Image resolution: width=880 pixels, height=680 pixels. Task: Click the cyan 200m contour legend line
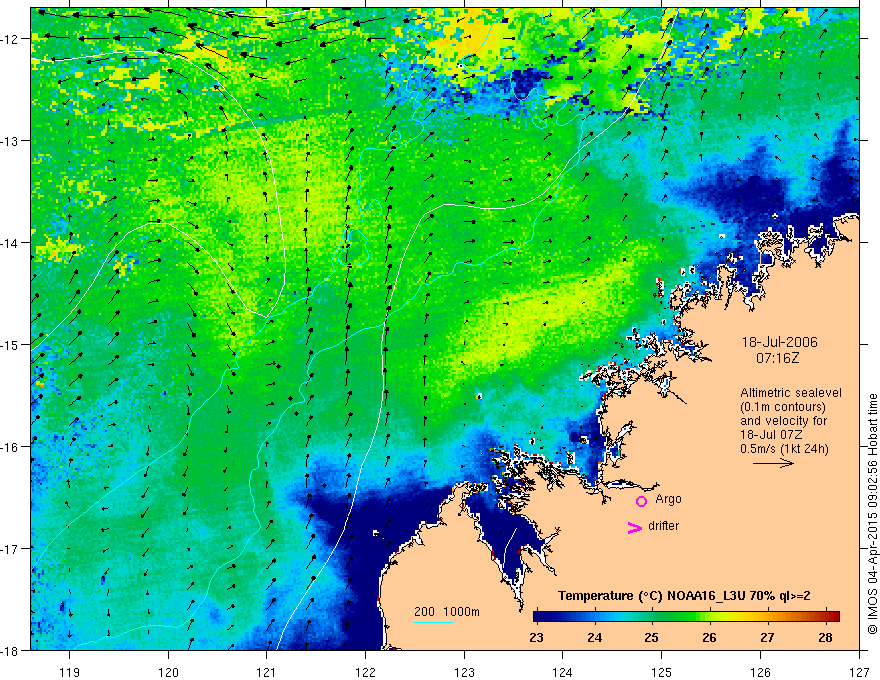pyautogui.click(x=434, y=622)
